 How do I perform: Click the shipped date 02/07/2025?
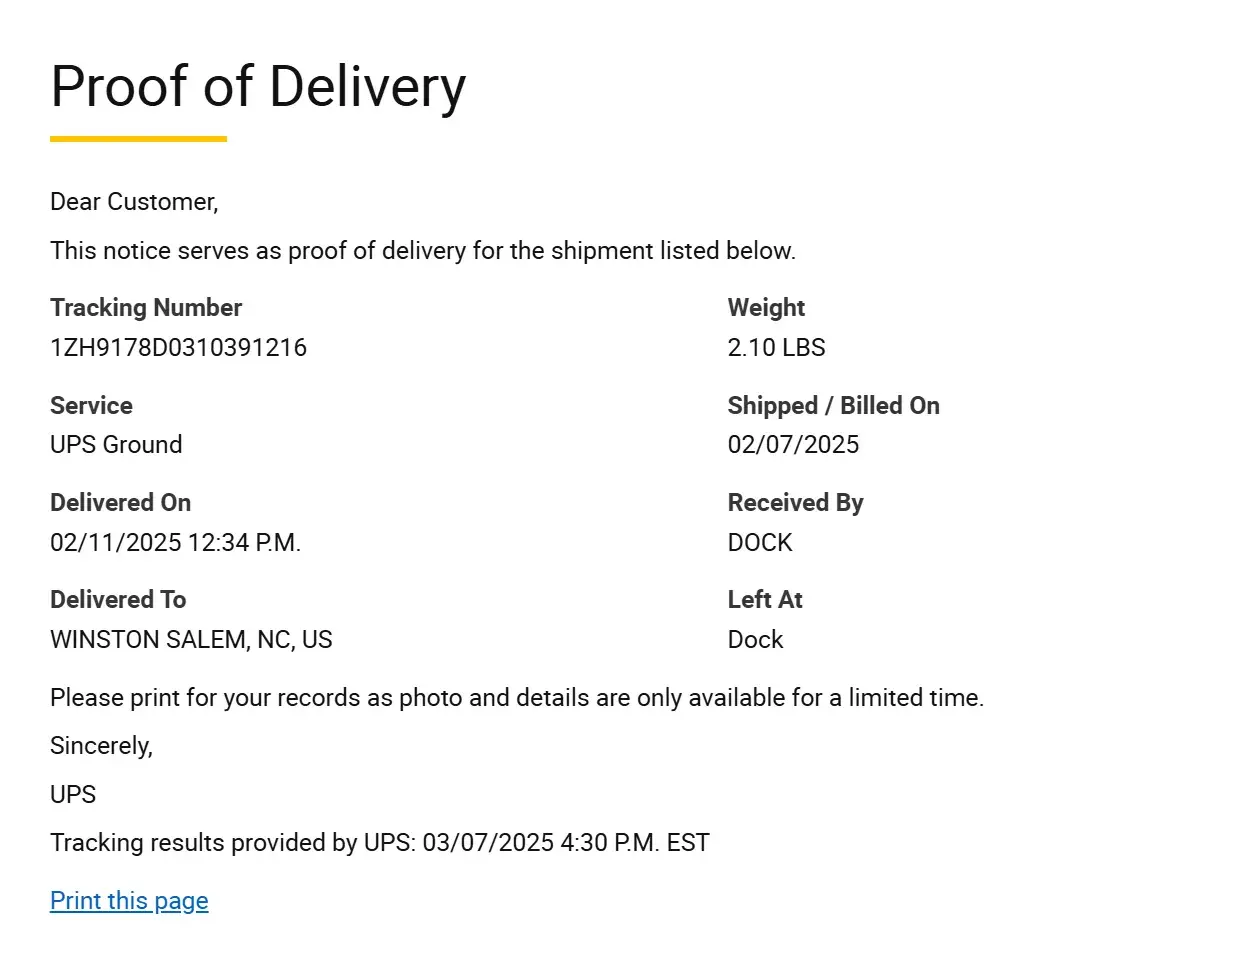click(x=793, y=445)
